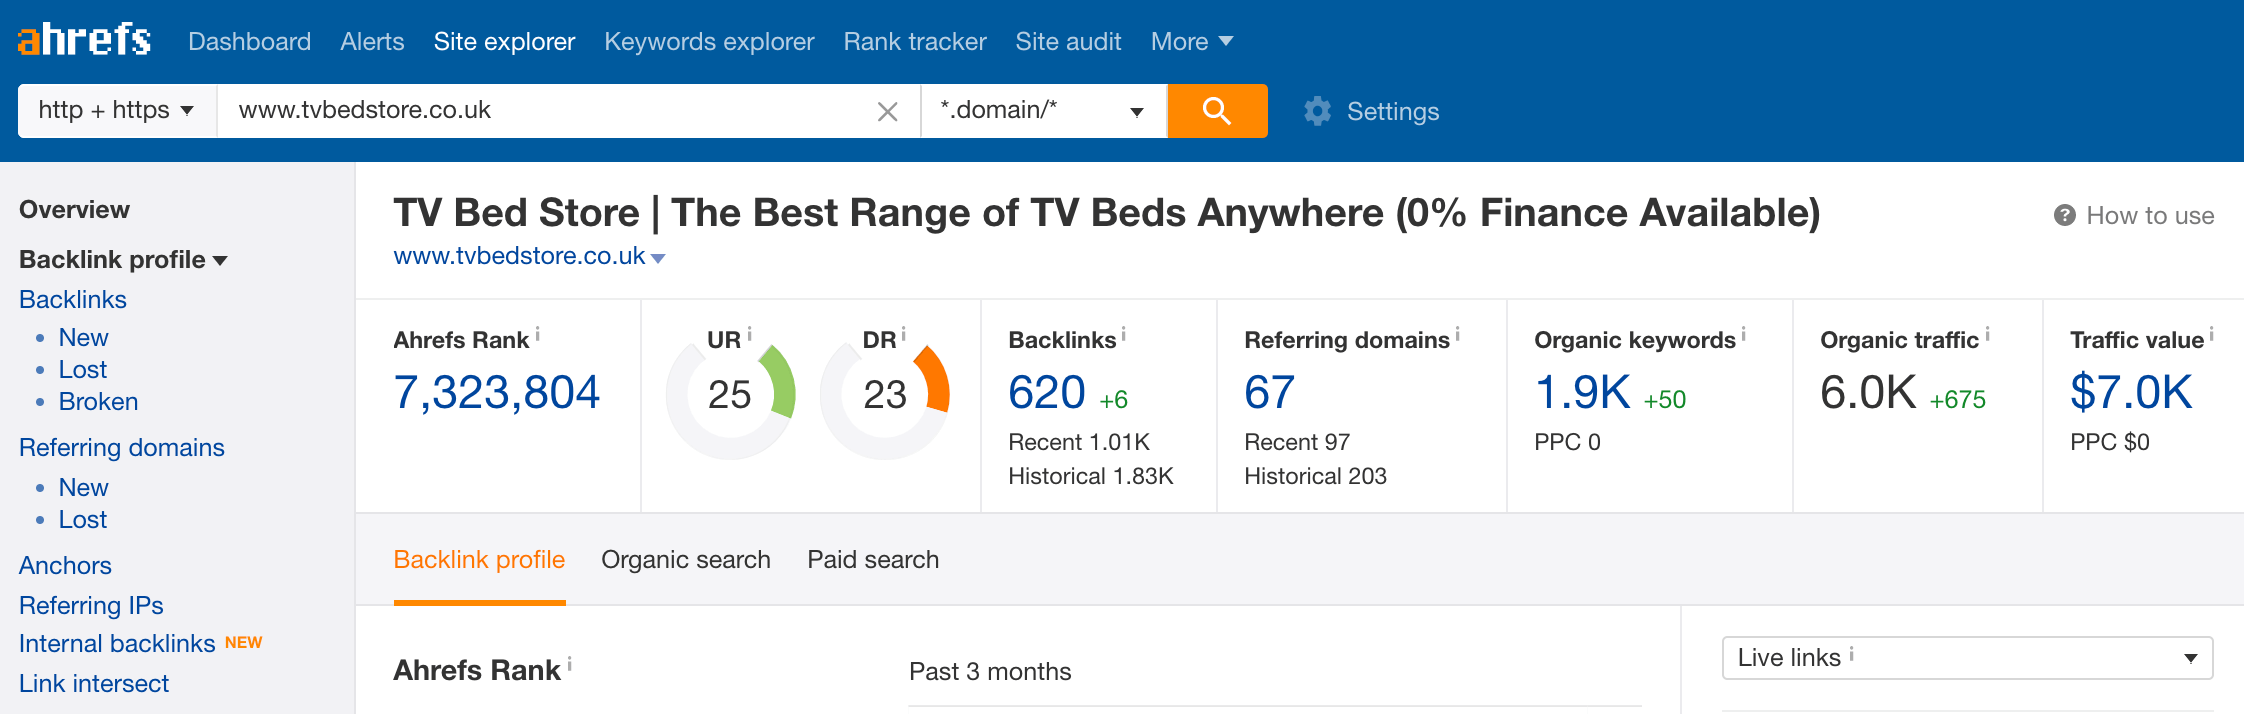Click the Referring domains count 67

coord(1270,392)
